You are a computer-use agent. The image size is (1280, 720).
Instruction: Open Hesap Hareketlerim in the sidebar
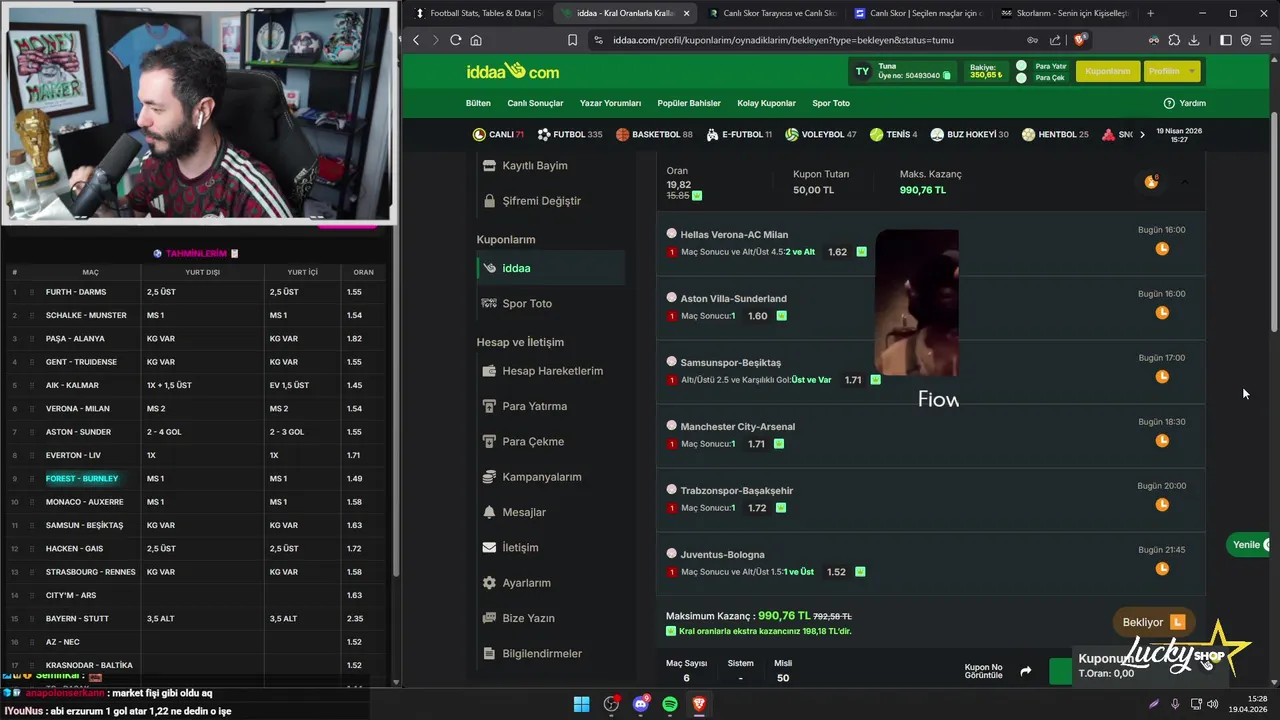point(551,371)
